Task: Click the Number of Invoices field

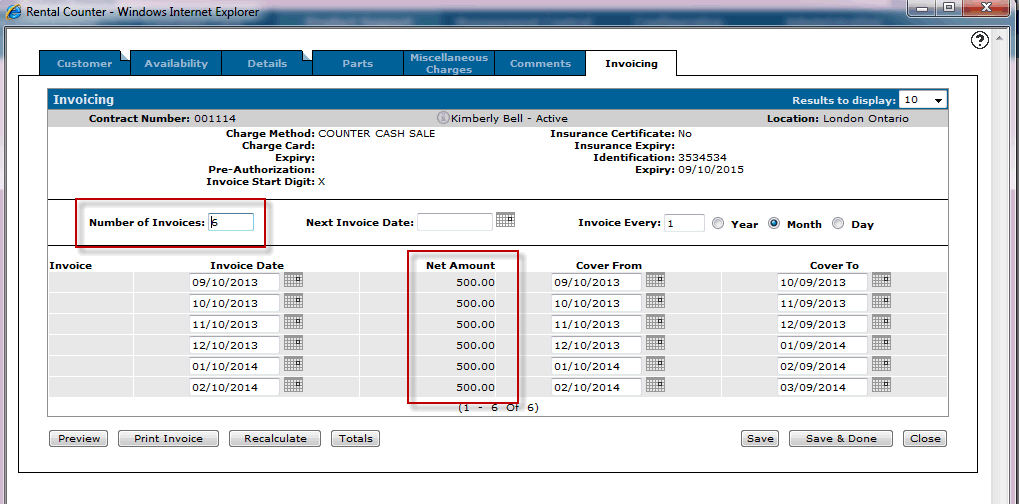Action: (x=231, y=223)
